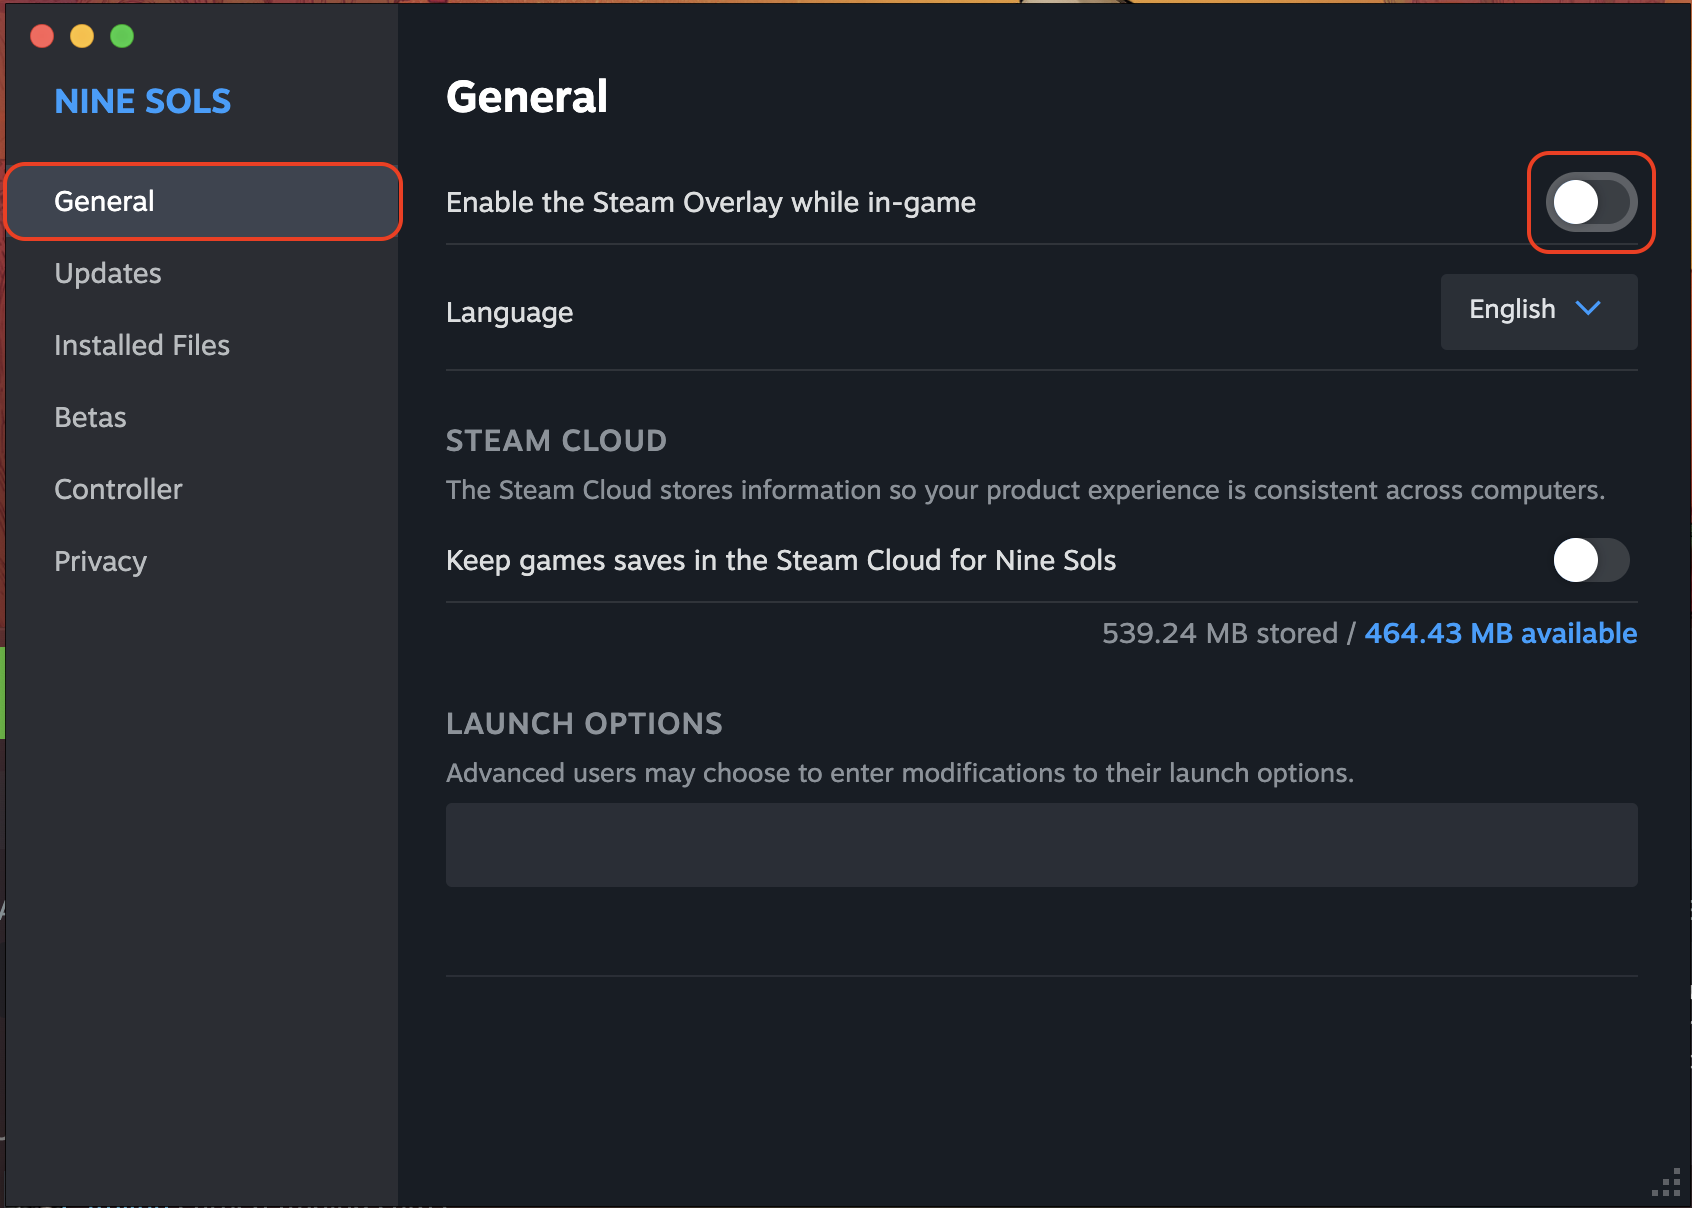Open the Updates section
Viewport: 1692px width, 1208px height.
click(108, 273)
